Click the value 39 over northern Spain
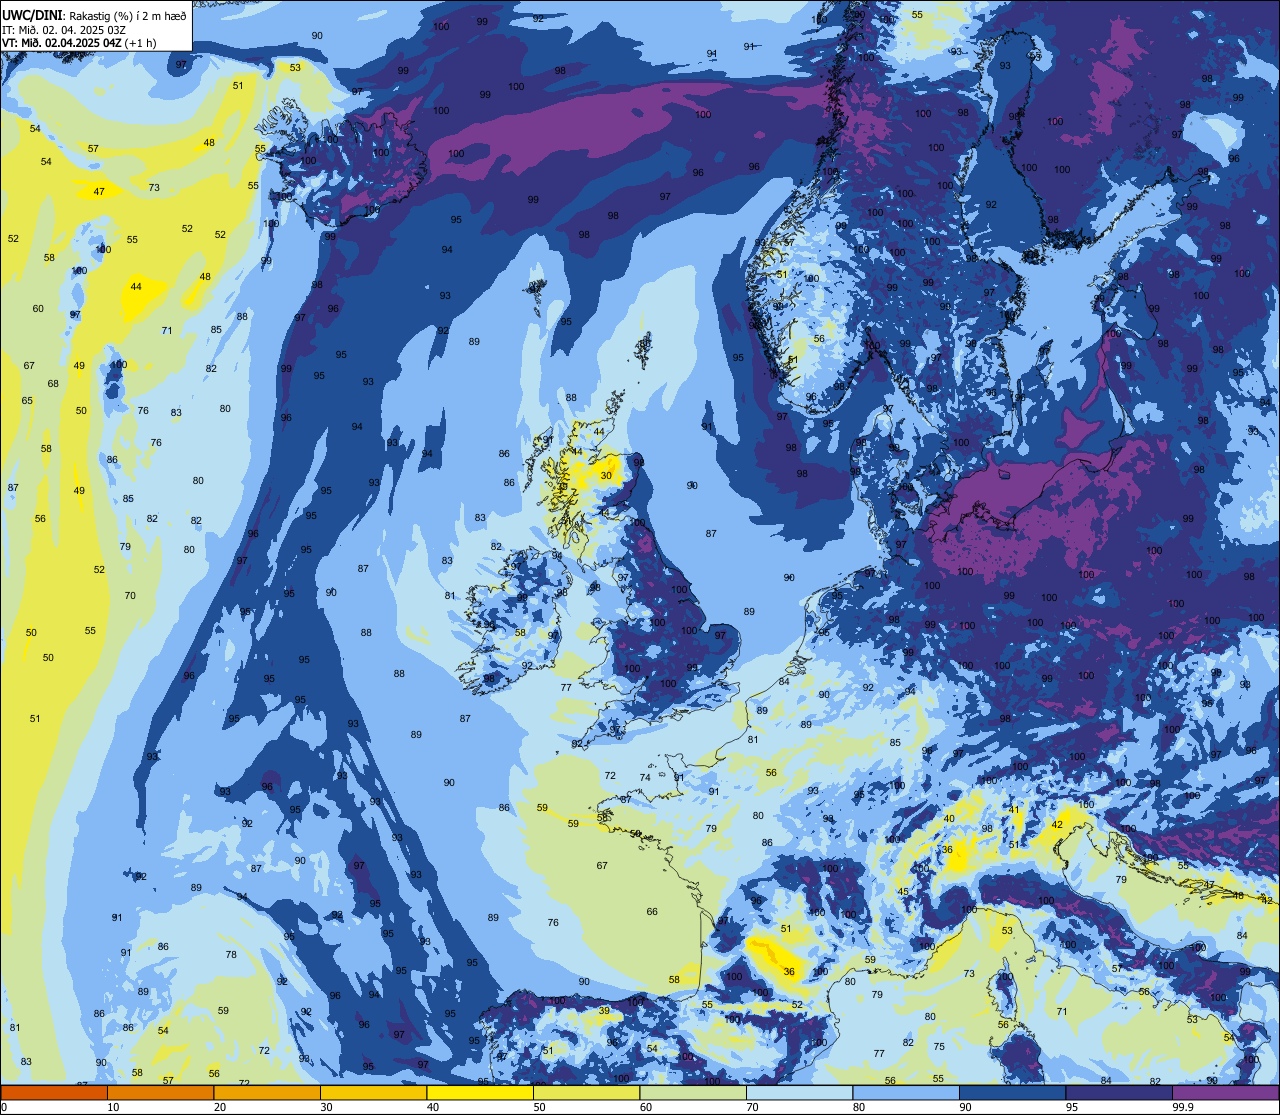 [604, 1011]
